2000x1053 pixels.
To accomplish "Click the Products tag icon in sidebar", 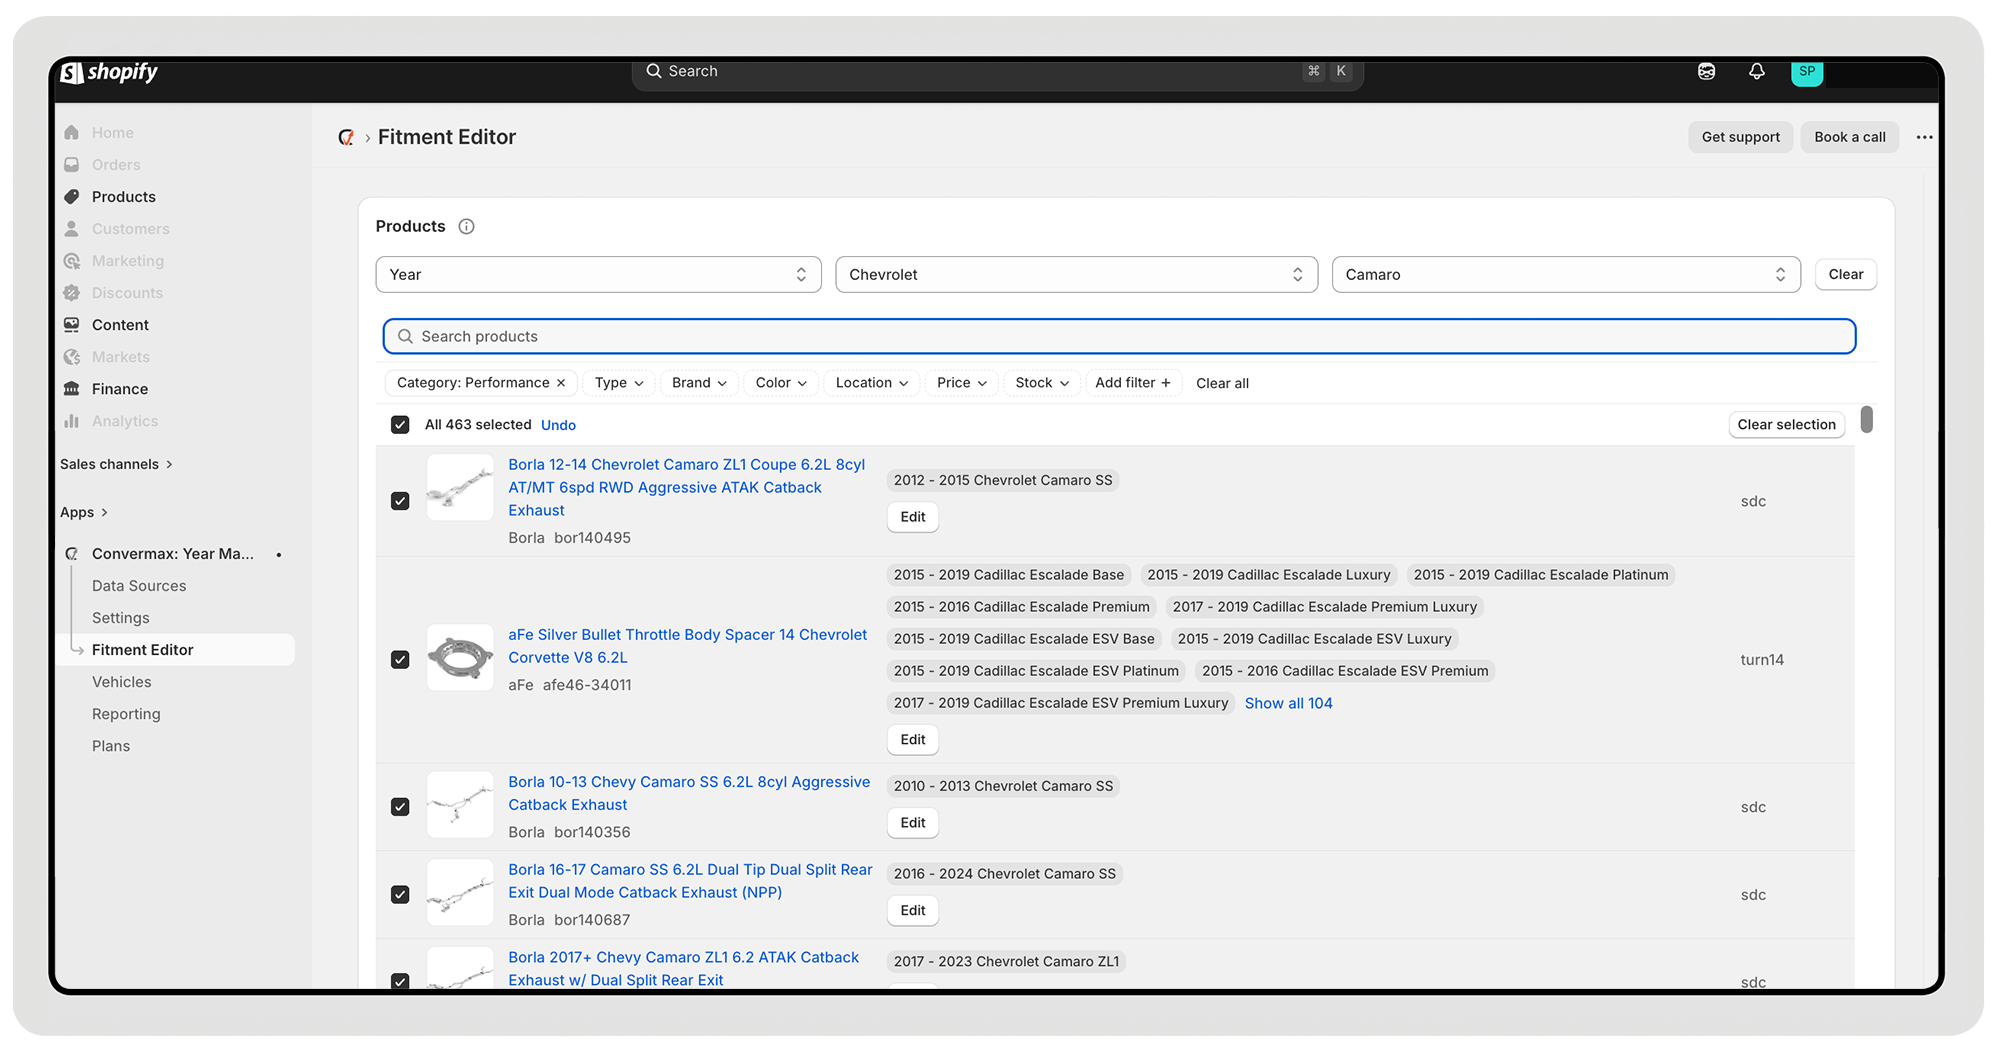I will point(72,196).
